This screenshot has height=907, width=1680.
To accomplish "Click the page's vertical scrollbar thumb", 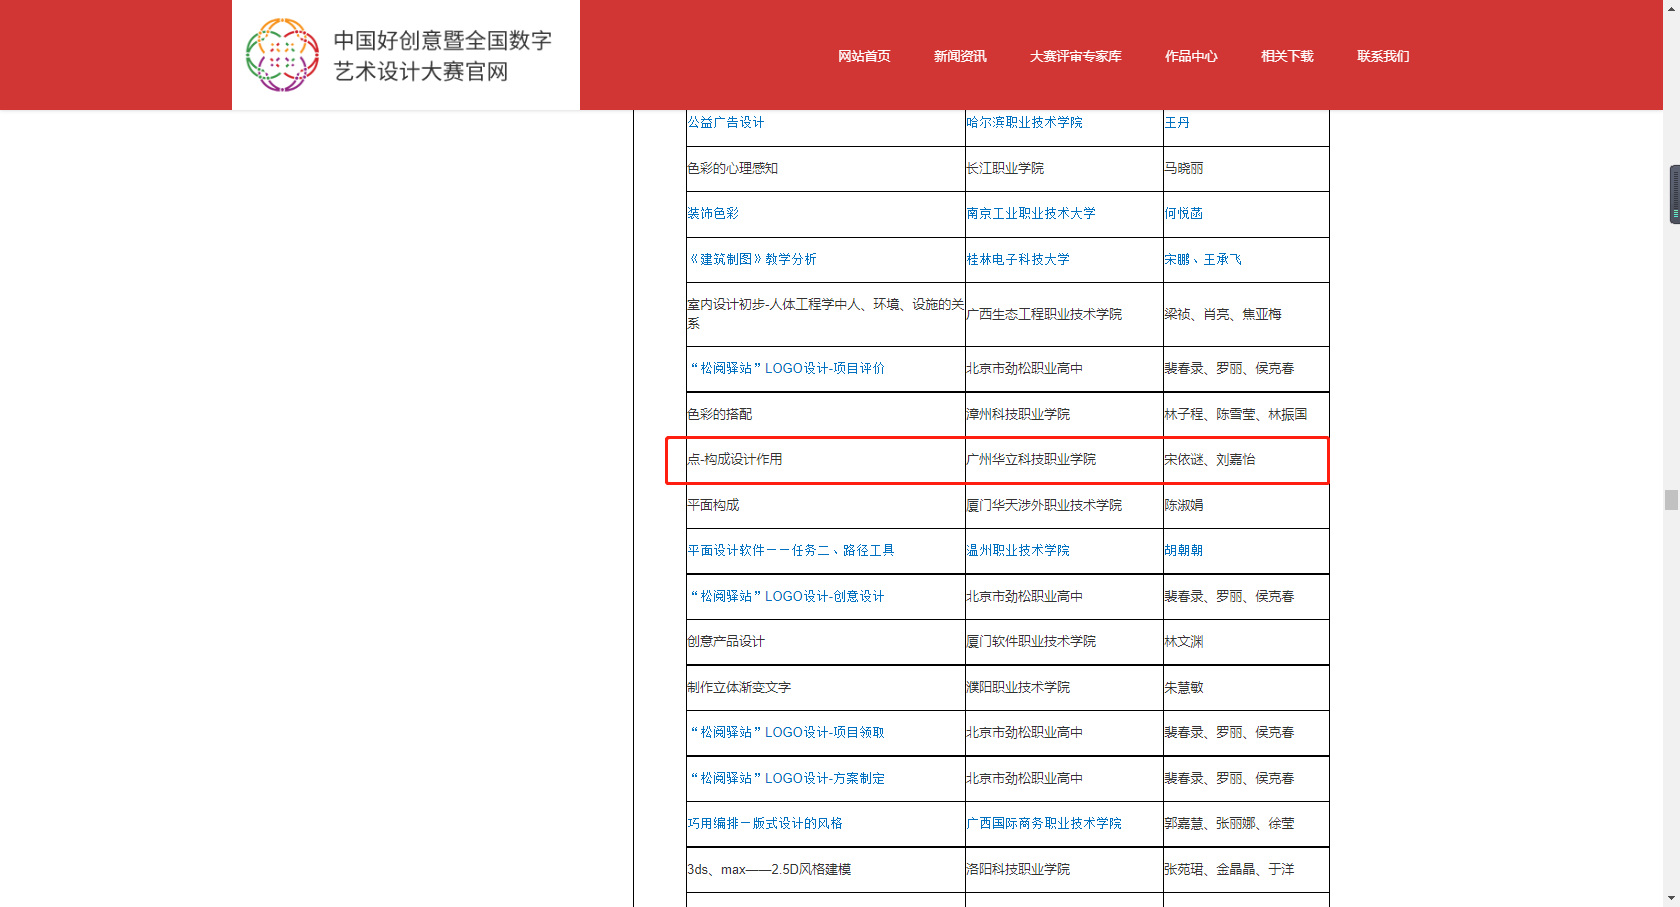I will click(1671, 500).
